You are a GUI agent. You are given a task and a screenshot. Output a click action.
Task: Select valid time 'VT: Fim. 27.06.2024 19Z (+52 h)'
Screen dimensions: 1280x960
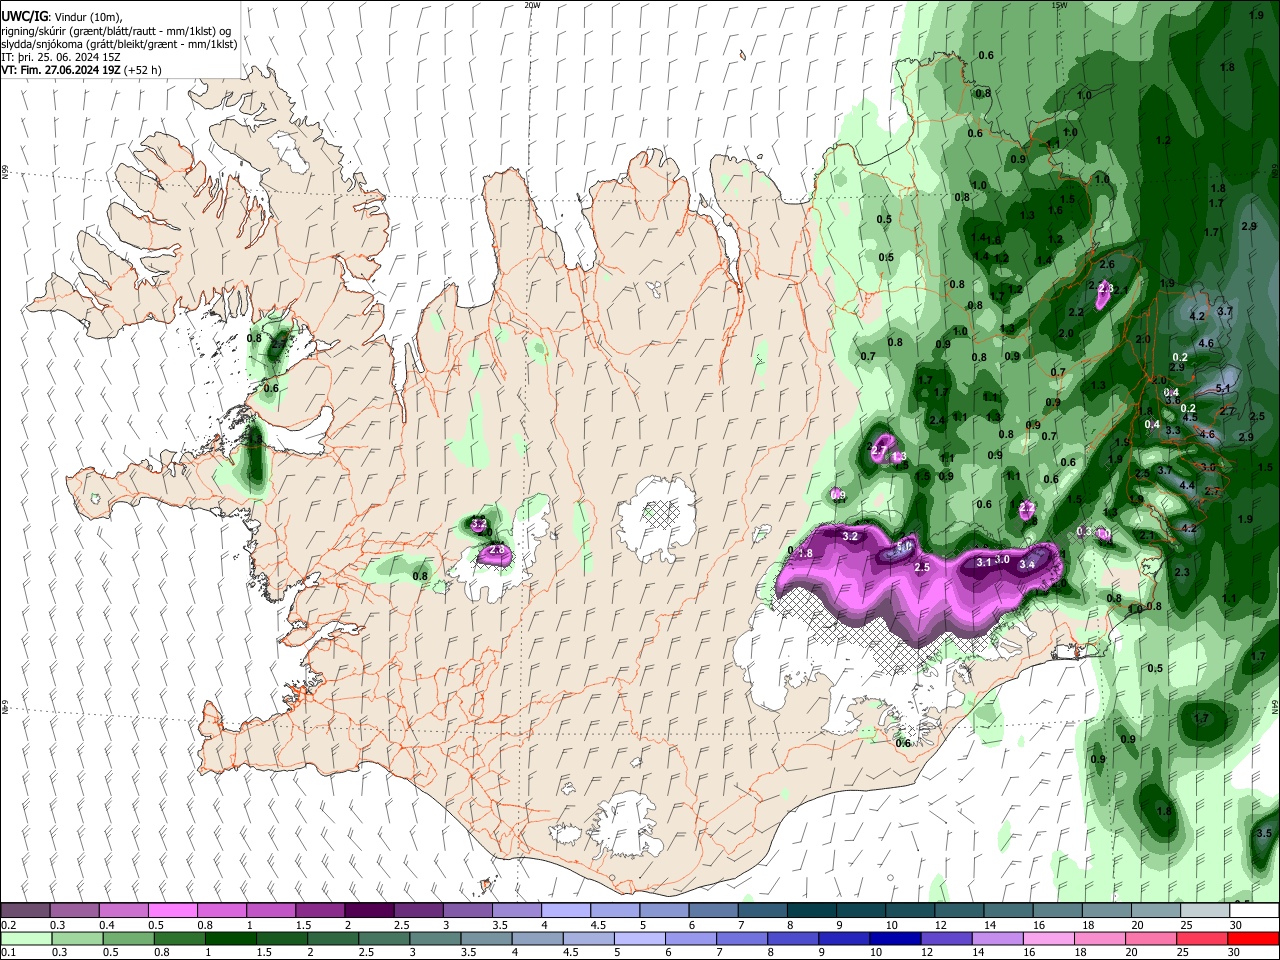[81, 70]
